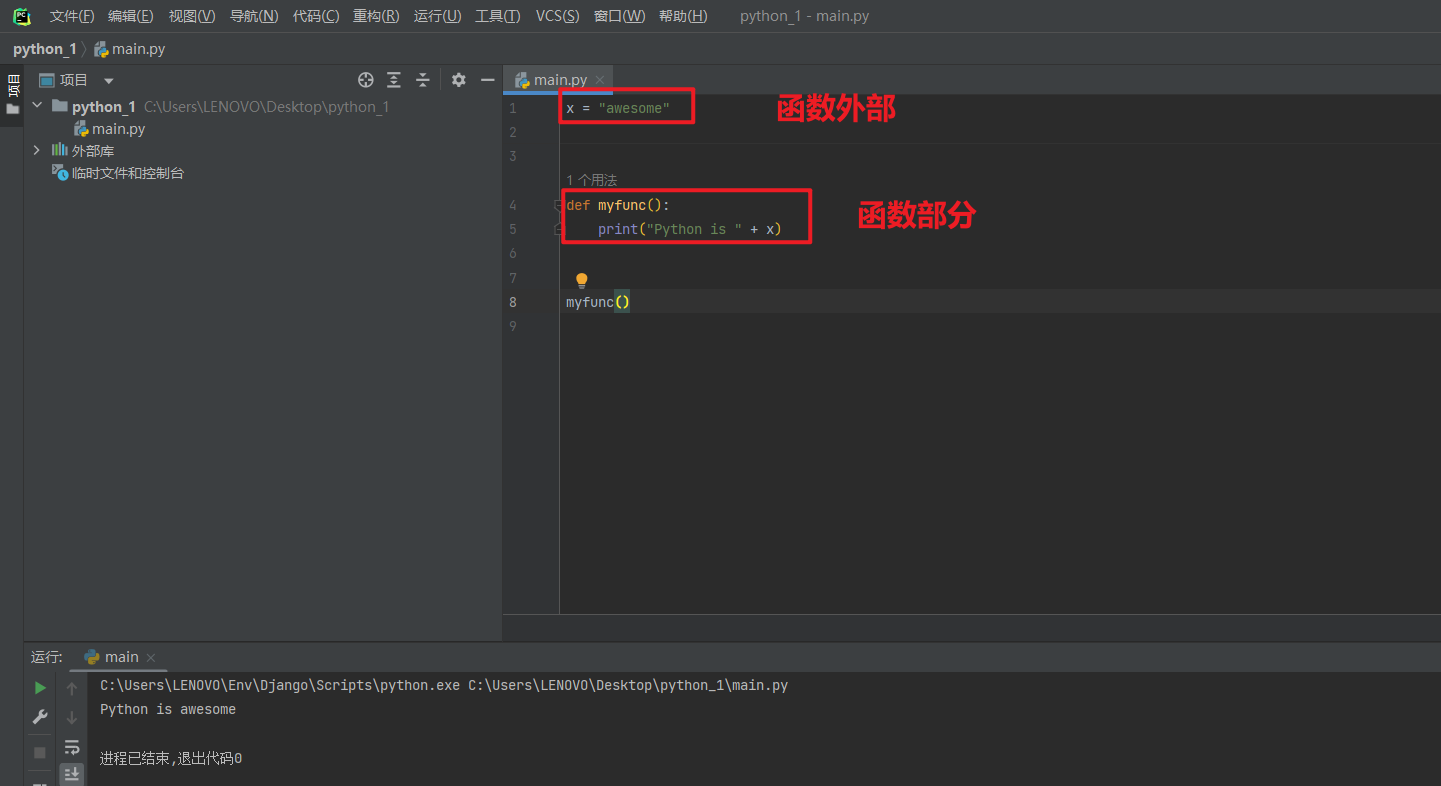The width and height of the screenshot is (1441, 786).
Task: Collapse the python_1 project folder
Action: [x=37, y=106]
